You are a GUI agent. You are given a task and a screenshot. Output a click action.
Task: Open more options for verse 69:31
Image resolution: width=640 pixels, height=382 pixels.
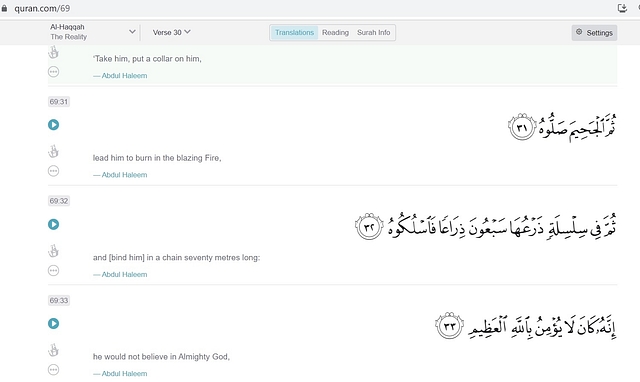click(x=53, y=171)
